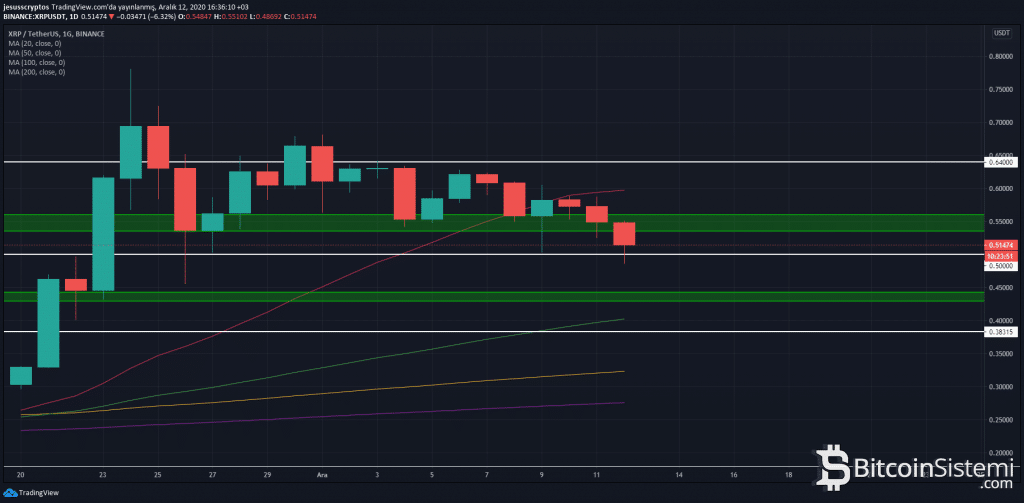
Task: Click the BitcoinSistemi Bitcoin logo icon
Action: tap(834, 465)
